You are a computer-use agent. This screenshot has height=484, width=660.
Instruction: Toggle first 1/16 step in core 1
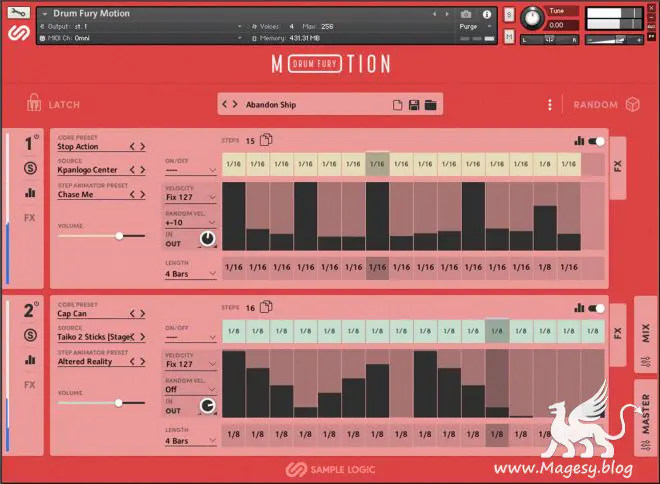[234, 164]
